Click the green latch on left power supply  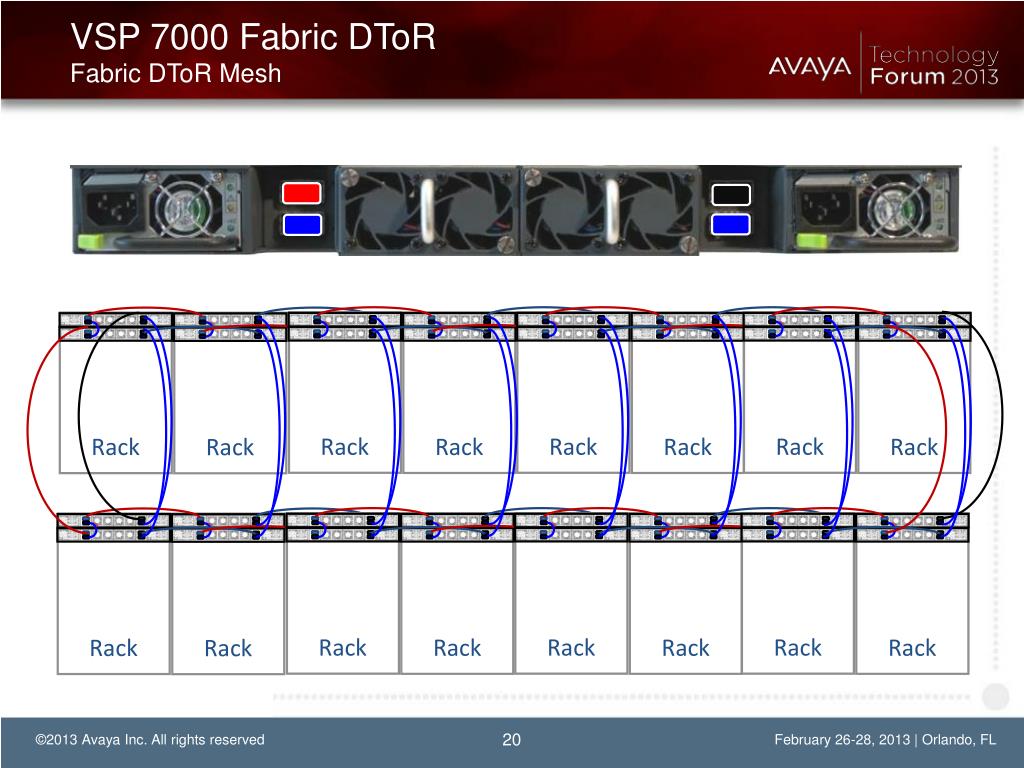point(90,241)
